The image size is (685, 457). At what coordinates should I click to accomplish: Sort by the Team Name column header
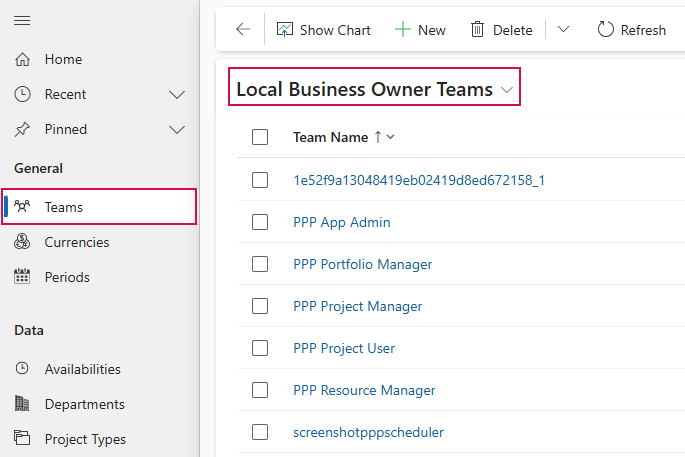pyautogui.click(x=331, y=137)
